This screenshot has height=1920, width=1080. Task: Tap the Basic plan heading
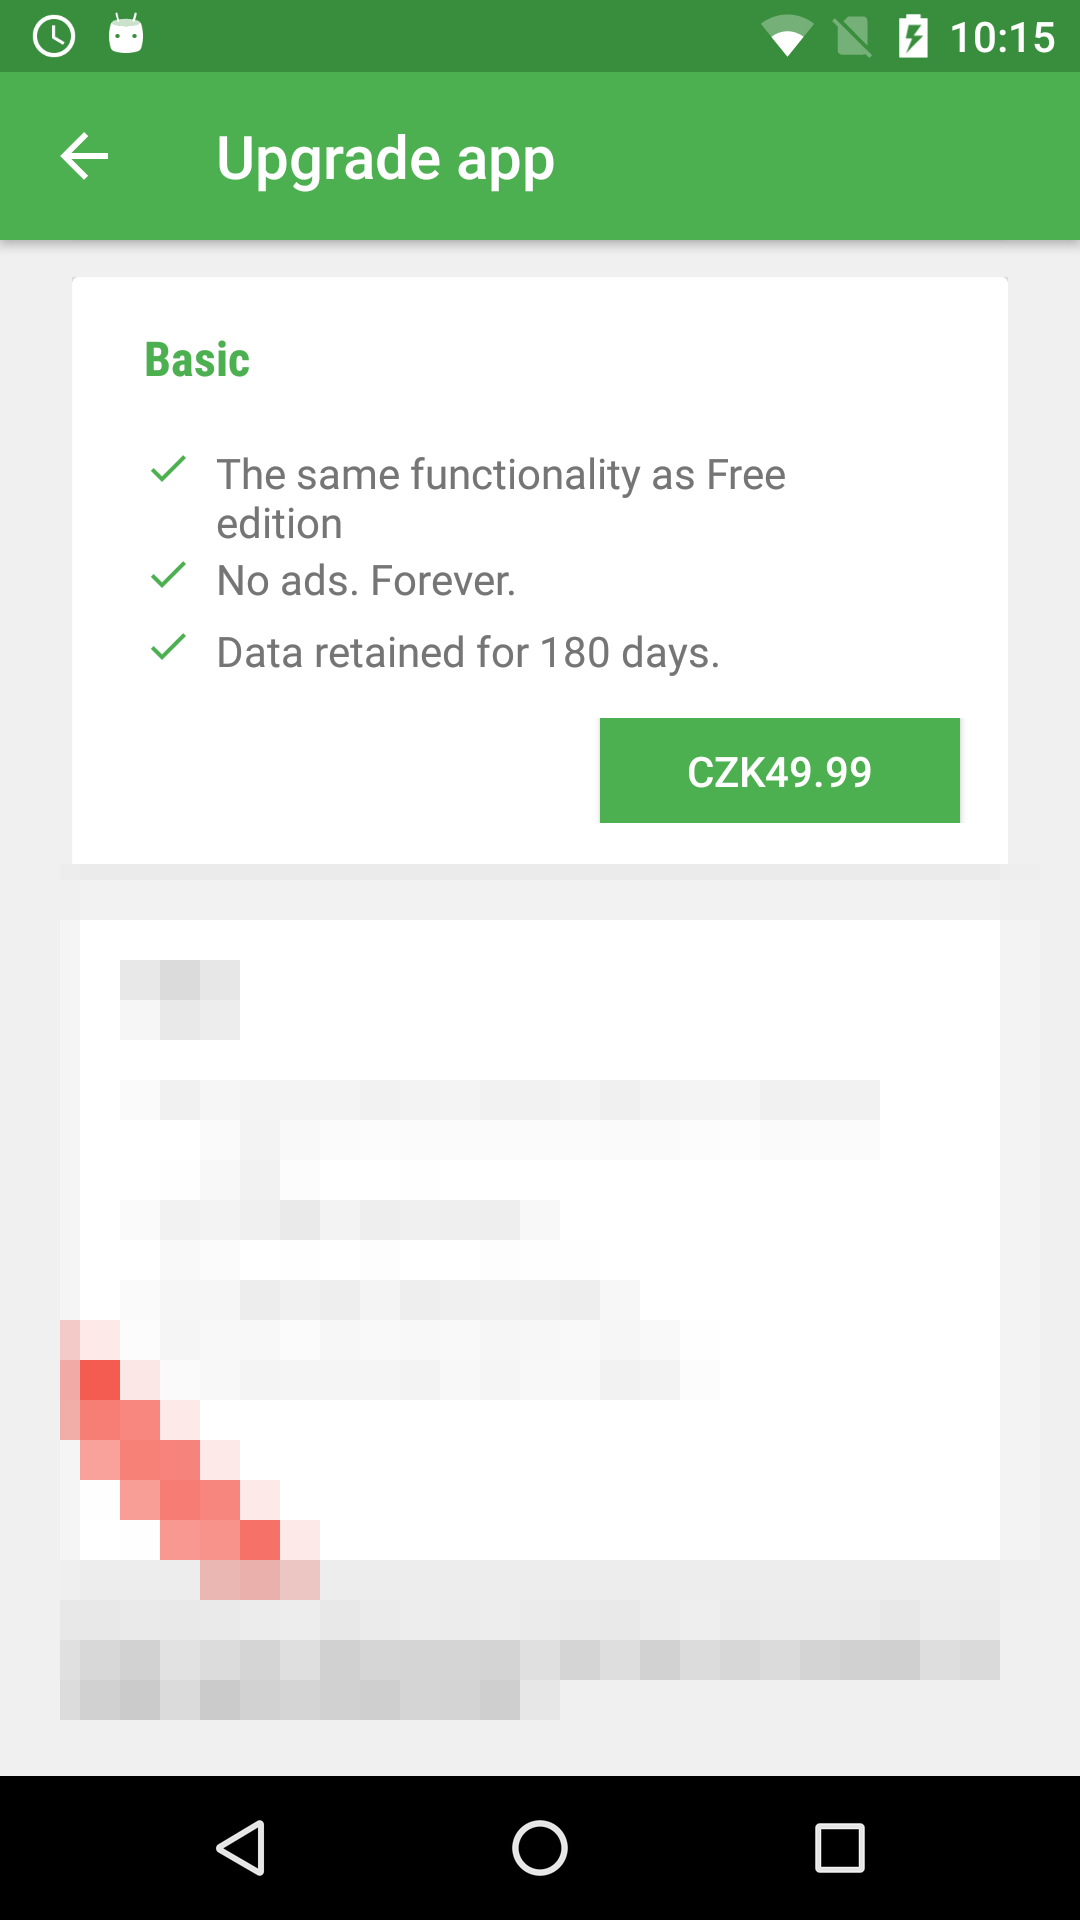tap(197, 359)
